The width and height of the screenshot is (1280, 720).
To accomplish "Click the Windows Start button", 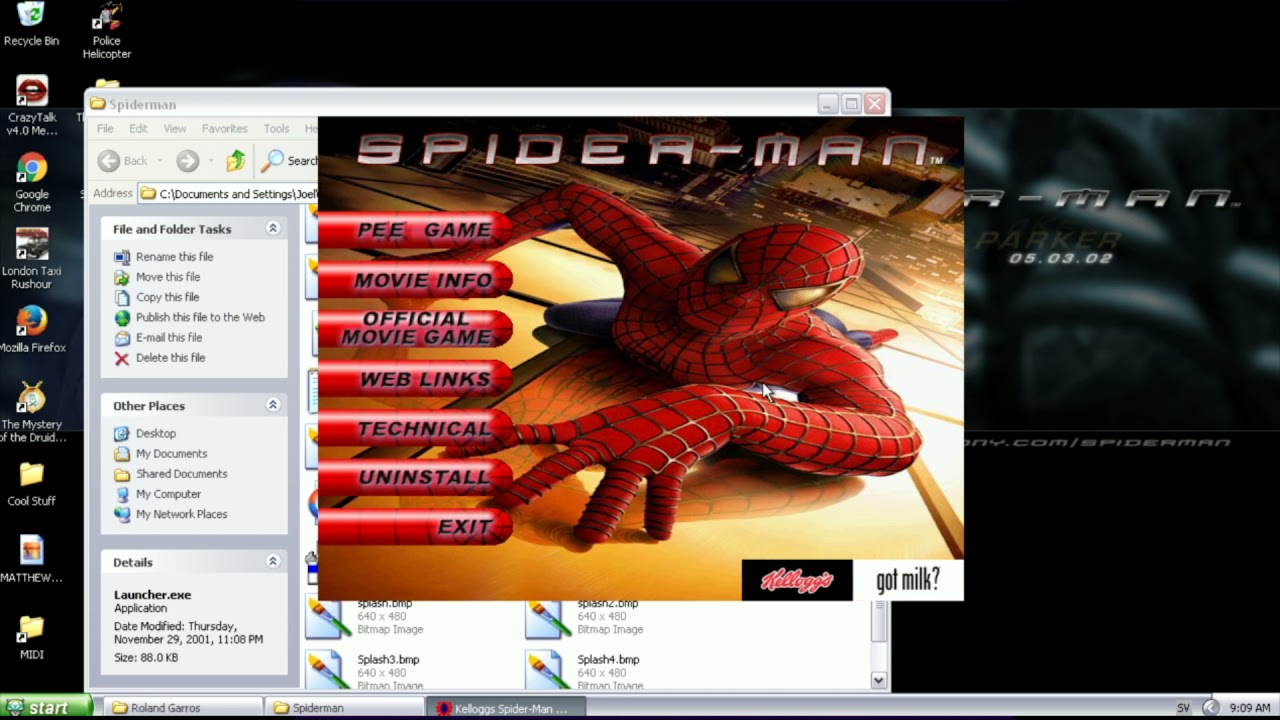I will (46, 707).
